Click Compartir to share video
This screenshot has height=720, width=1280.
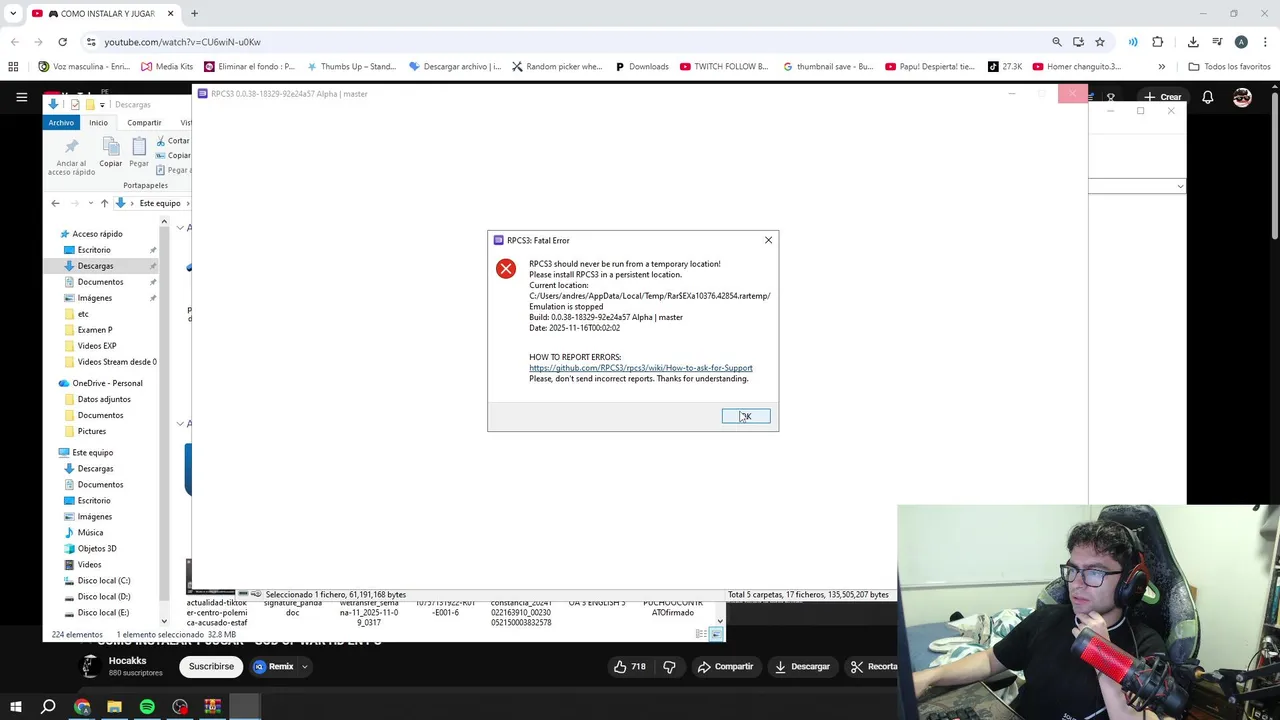tap(726, 666)
